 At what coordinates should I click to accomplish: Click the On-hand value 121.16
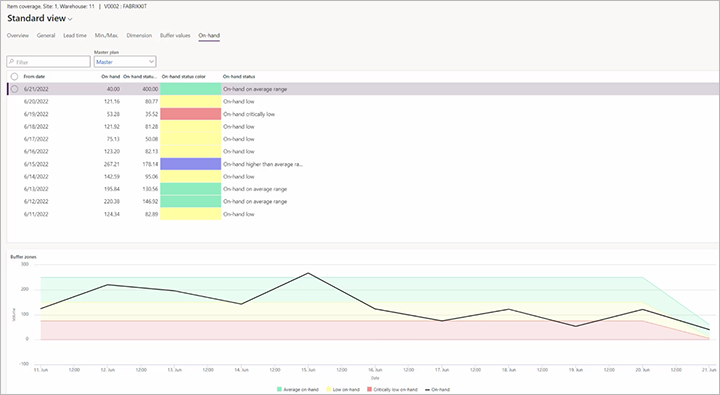112,102
